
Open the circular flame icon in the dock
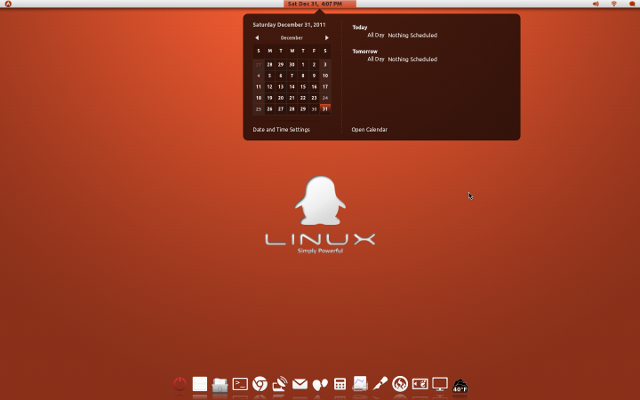tap(400, 384)
